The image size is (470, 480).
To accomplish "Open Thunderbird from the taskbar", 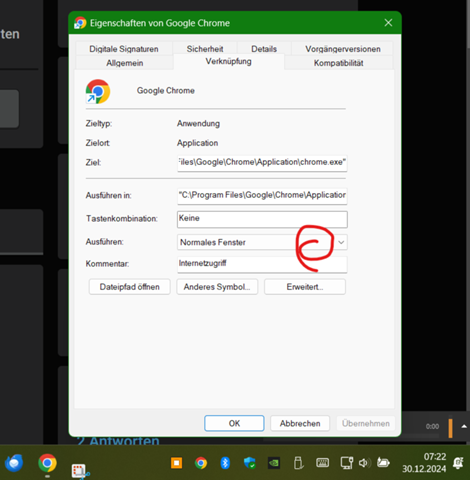I will click(x=14, y=463).
